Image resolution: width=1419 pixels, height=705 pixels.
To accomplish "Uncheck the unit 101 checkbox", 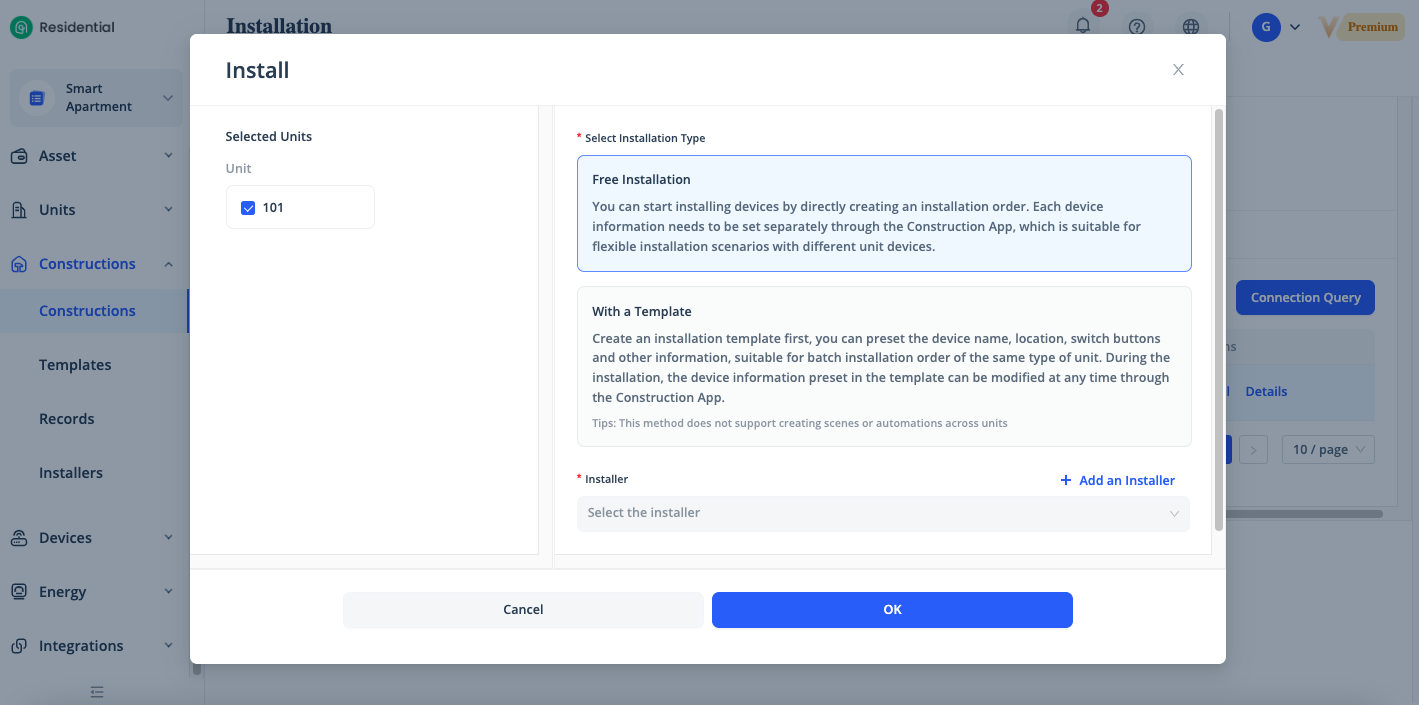I will pyautogui.click(x=249, y=208).
